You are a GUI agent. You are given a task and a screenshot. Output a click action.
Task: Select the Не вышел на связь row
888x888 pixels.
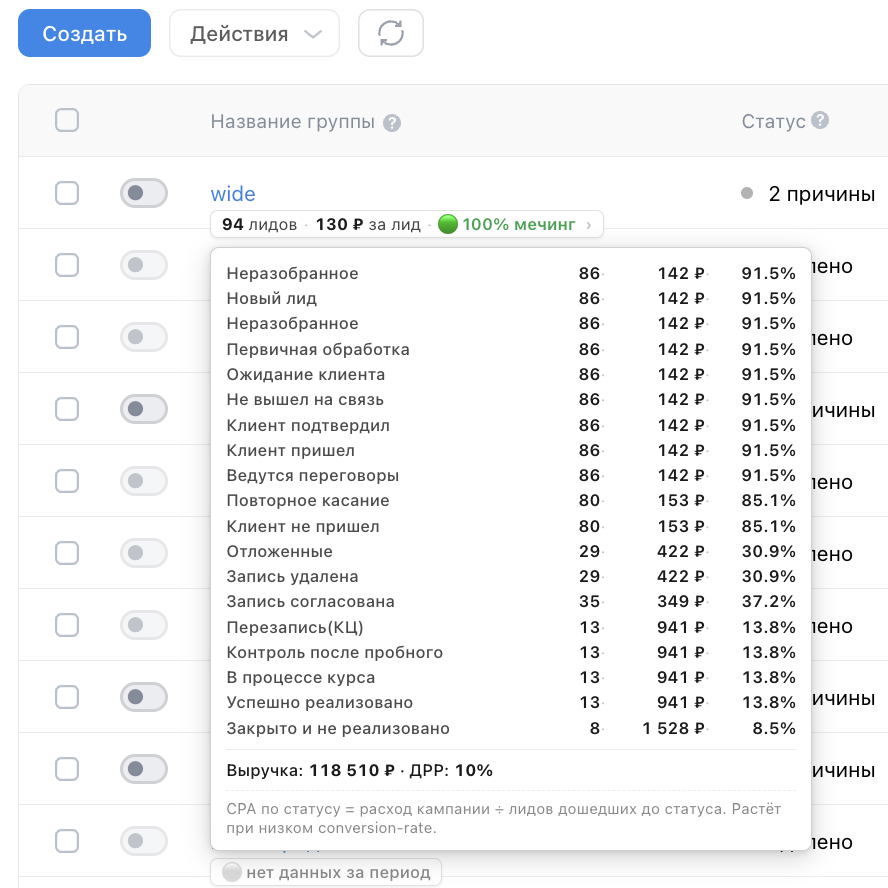point(511,399)
